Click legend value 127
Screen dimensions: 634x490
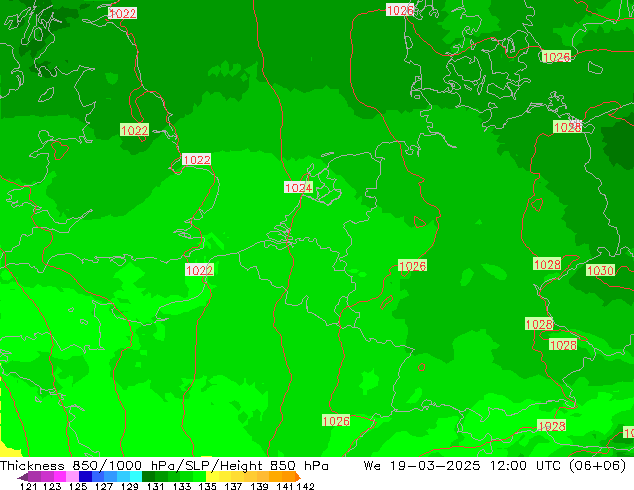[x=104, y=486]
